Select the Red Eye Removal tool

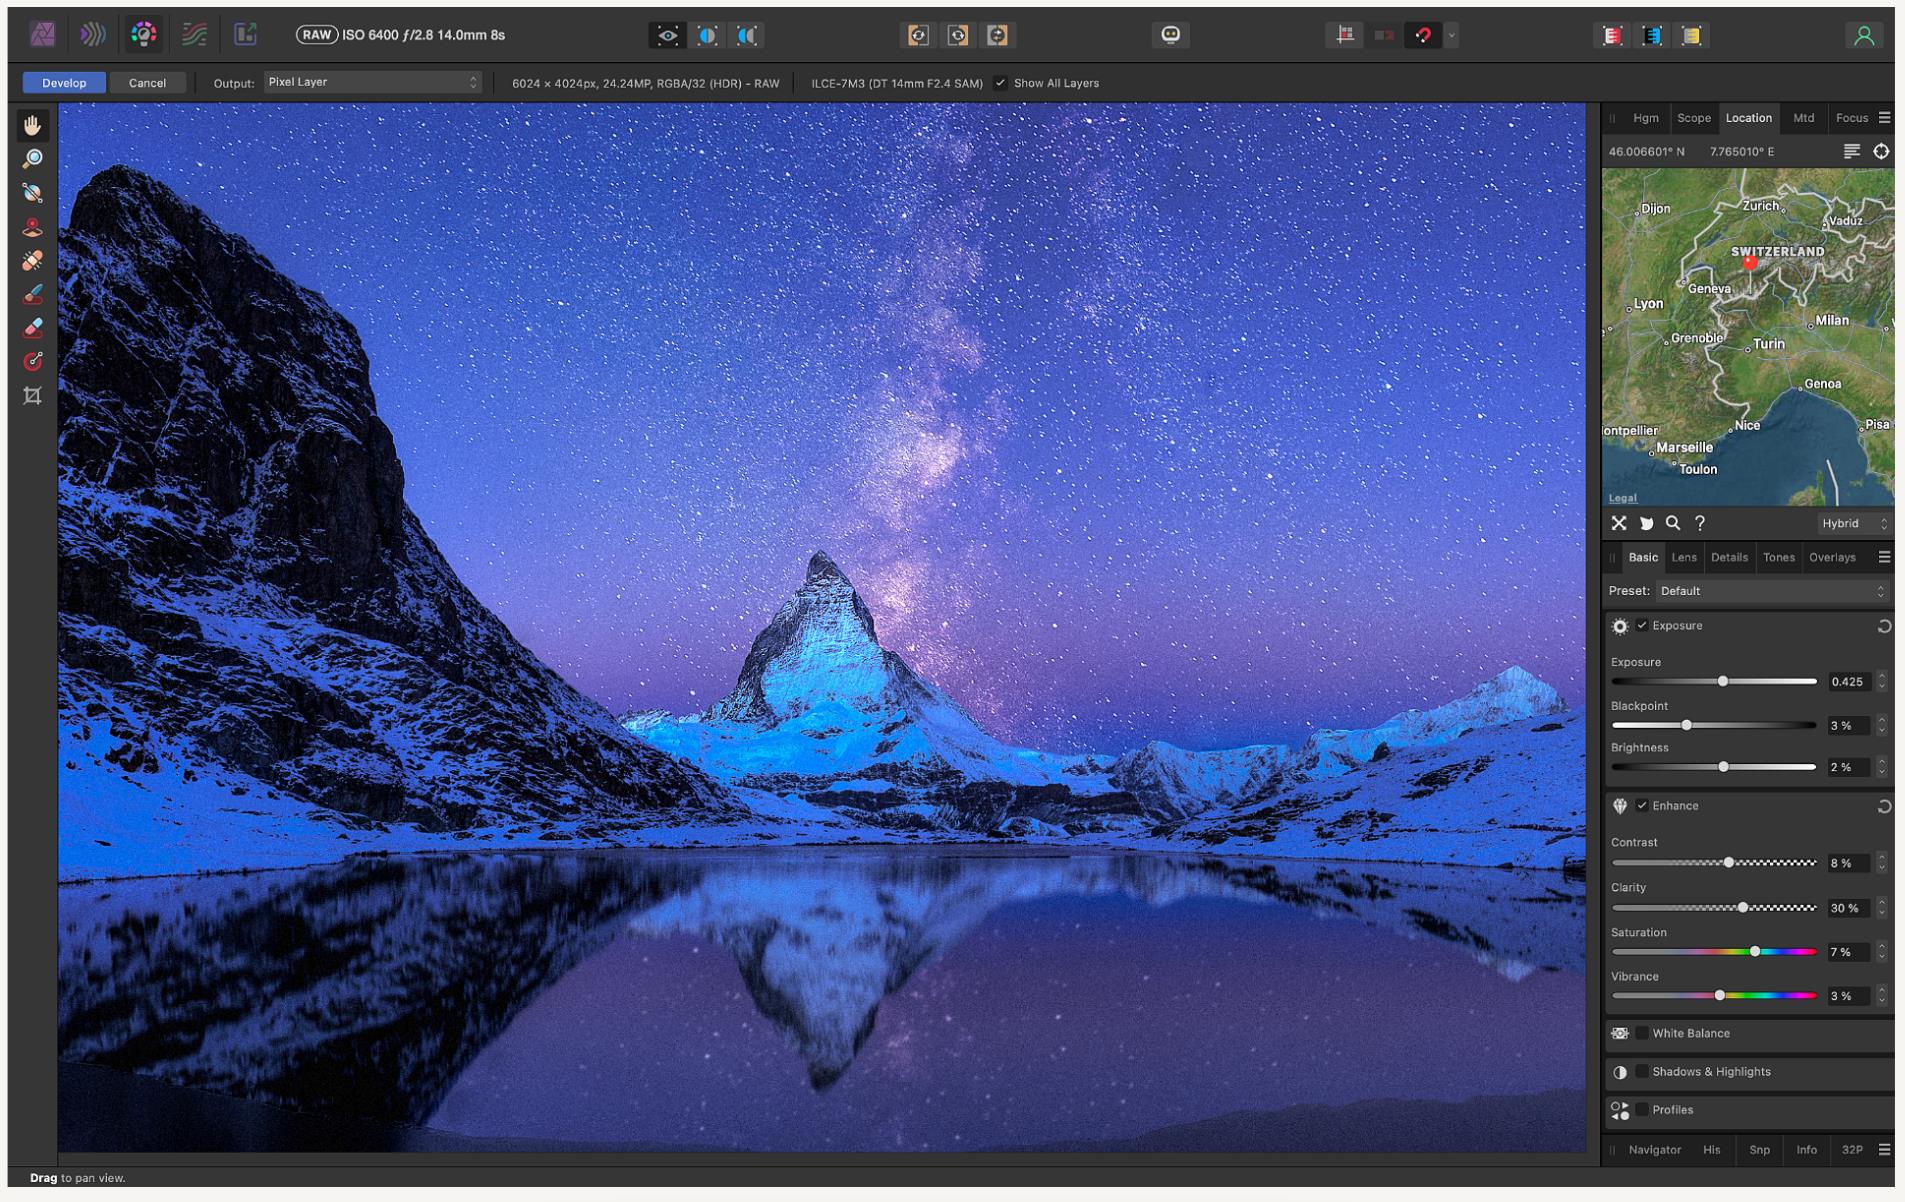(33, 227)
